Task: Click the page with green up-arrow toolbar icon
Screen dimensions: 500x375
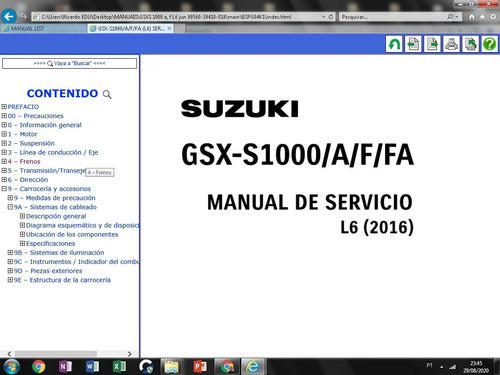Action: [x=470, y=44]
